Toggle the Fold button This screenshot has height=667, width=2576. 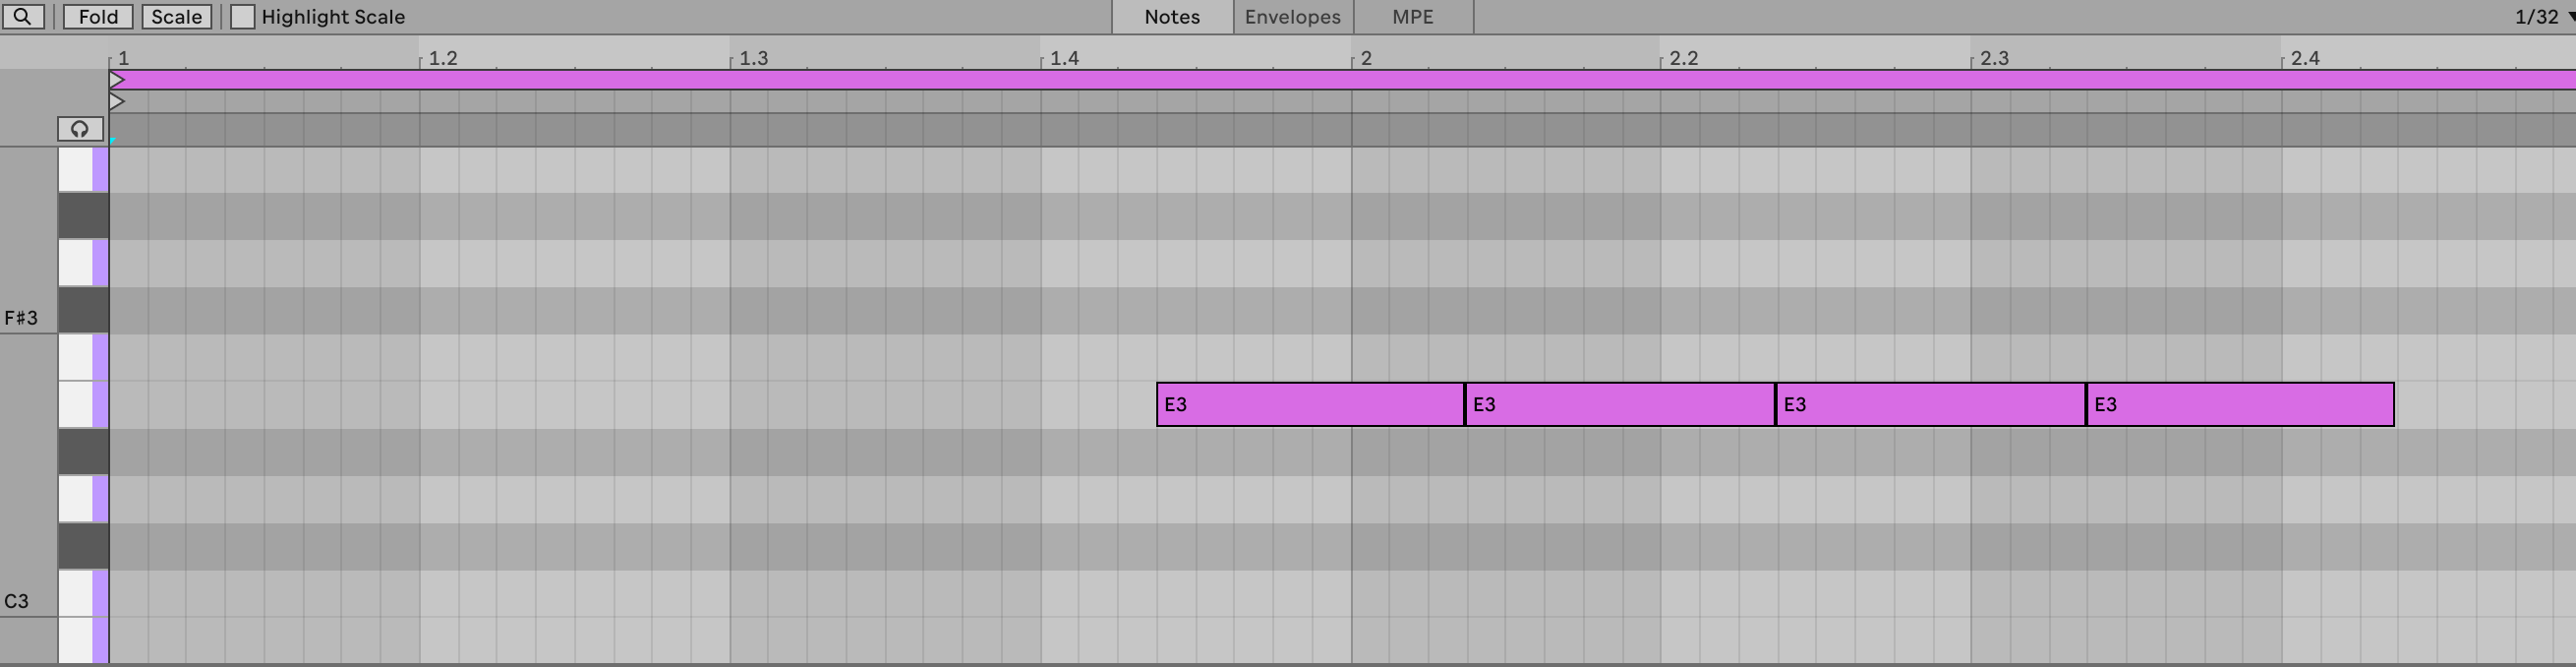click(x=98, y=17)
